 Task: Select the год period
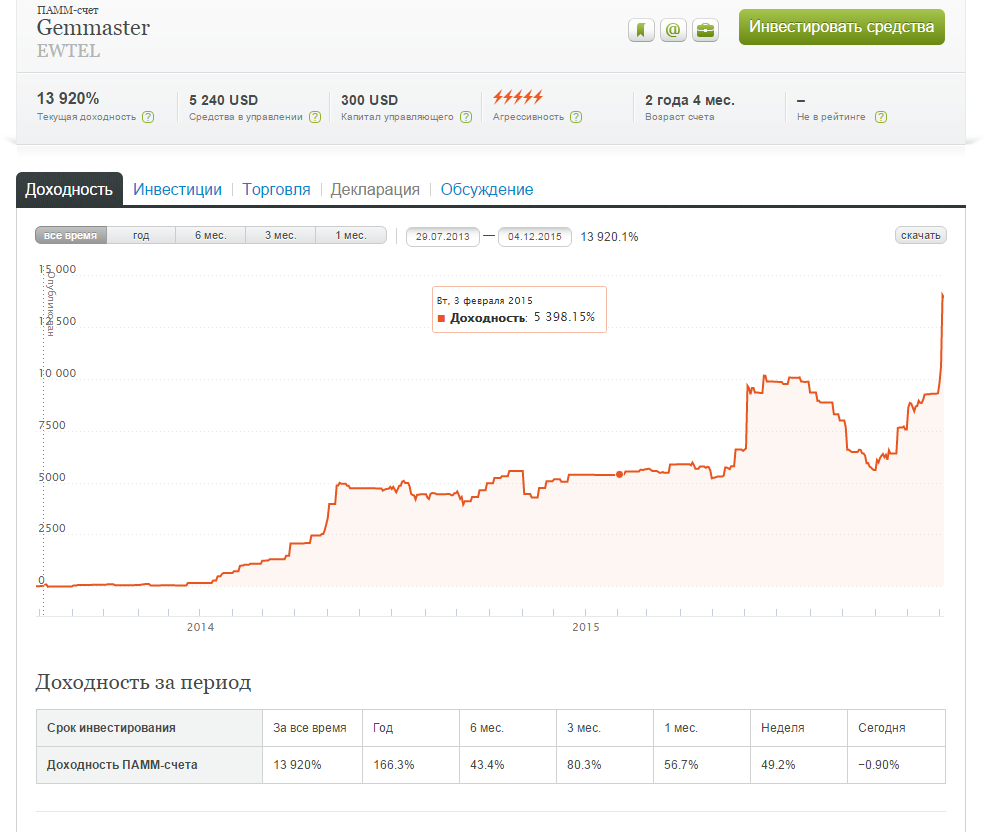(141, 235)
